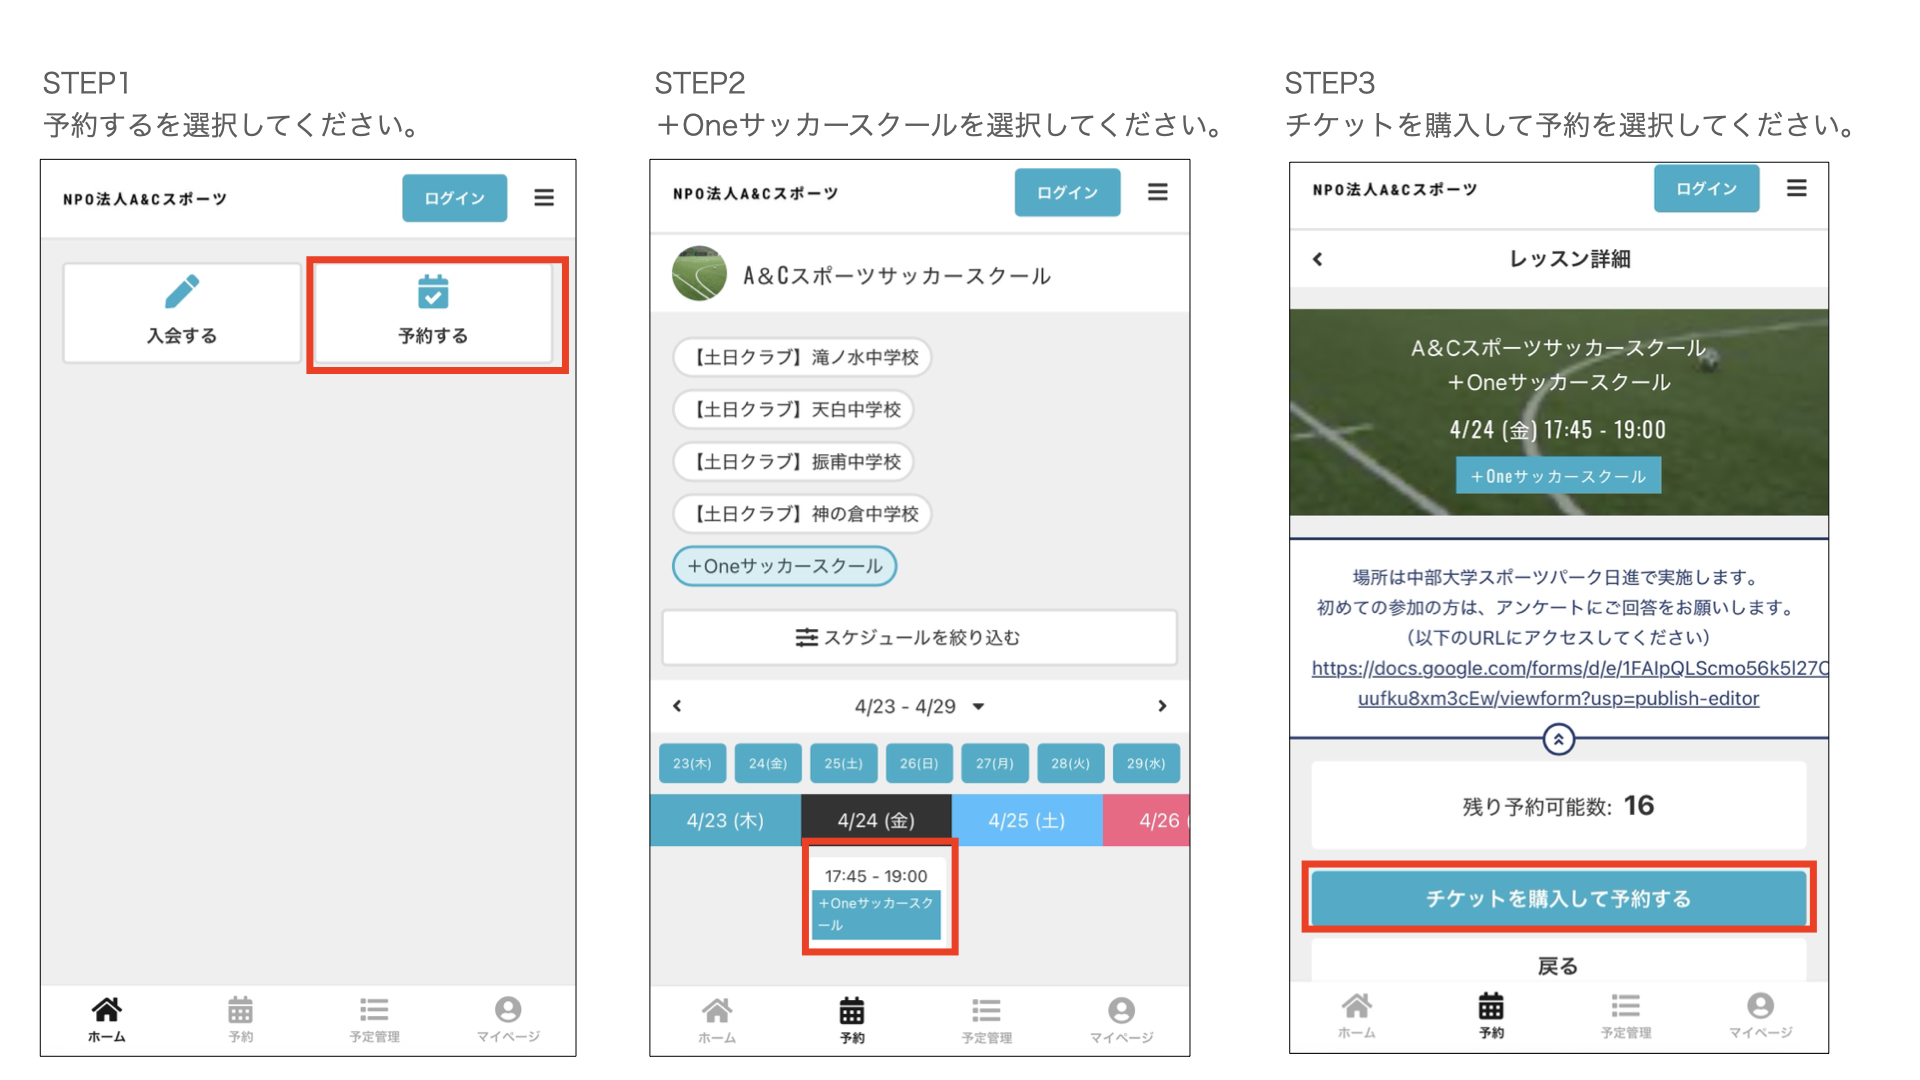This screenshot has height=1080, width=1920.
Task: Select the +Oneサッカースクール filter chip
Action: pyautogui.click(x=784, y=566)
